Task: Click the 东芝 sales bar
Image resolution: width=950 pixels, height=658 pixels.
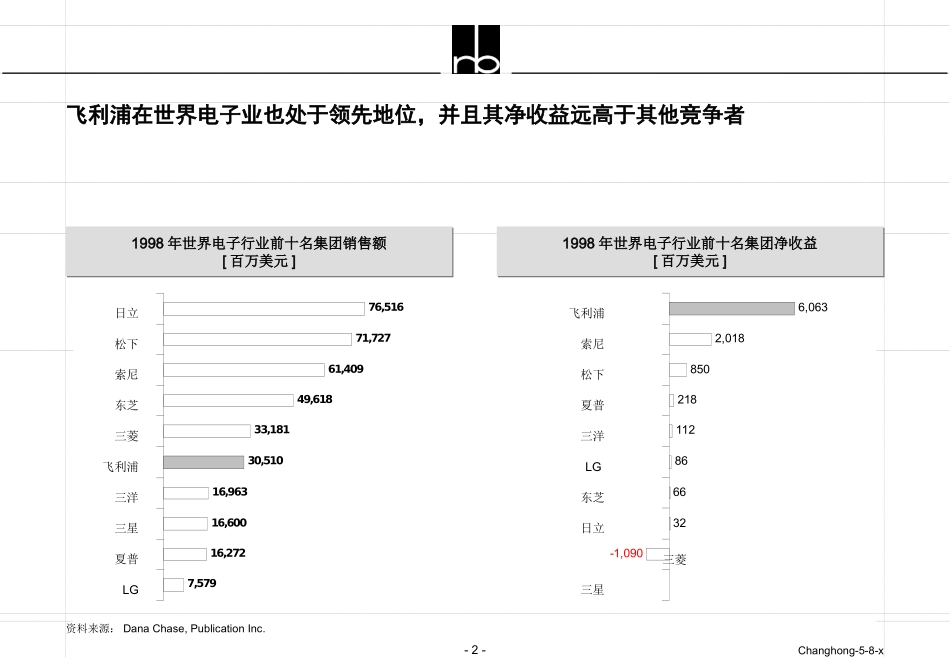Action: click(228, 400)
